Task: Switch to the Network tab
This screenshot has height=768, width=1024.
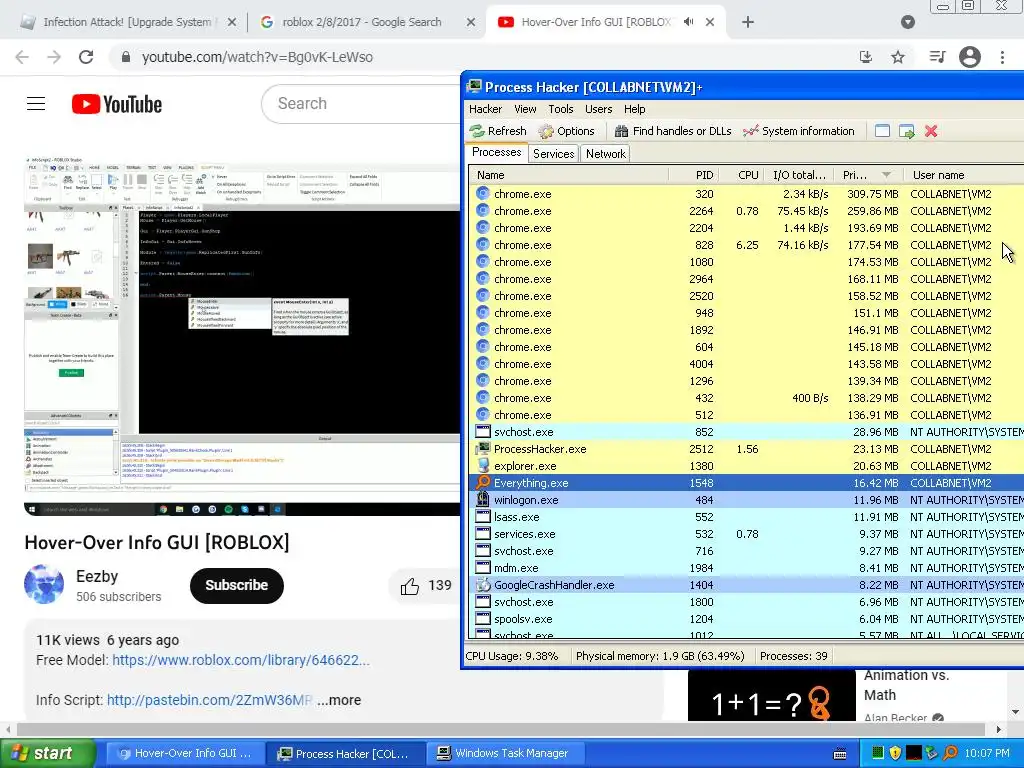Action: pyautogui.click(x=605, y=154)
